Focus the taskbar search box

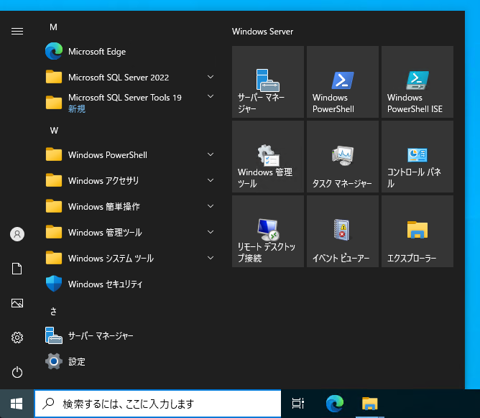tap(158, 404)
